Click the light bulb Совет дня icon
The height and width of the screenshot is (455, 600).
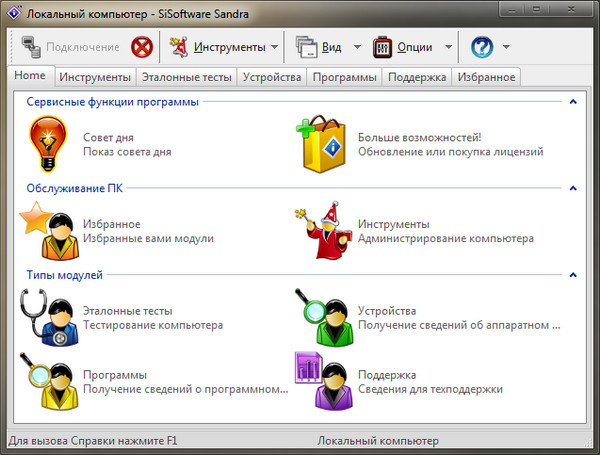point(47,144)
